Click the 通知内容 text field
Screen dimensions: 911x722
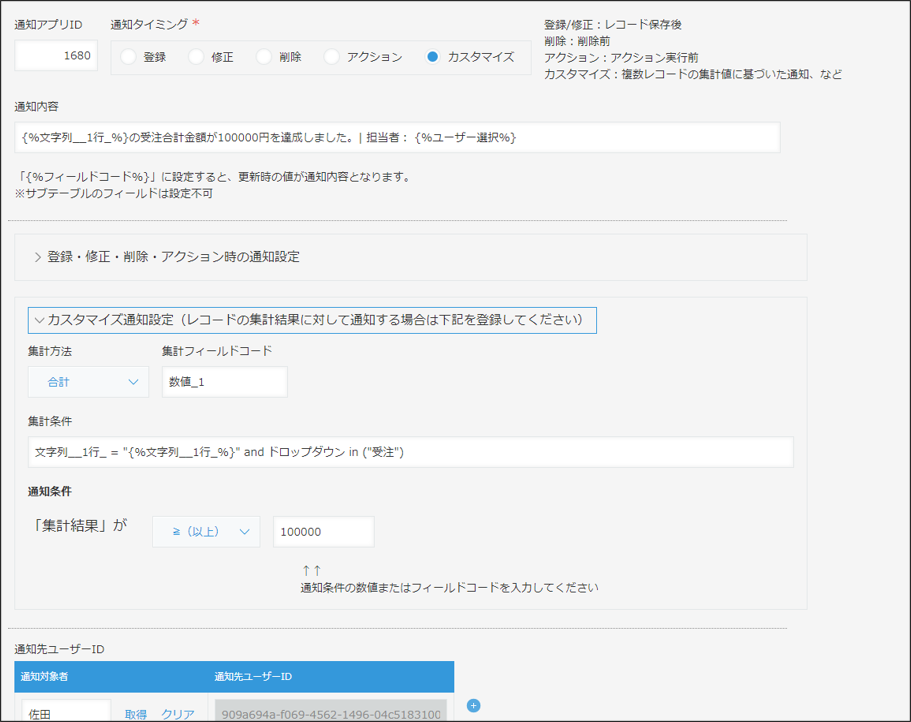point(397,138)
